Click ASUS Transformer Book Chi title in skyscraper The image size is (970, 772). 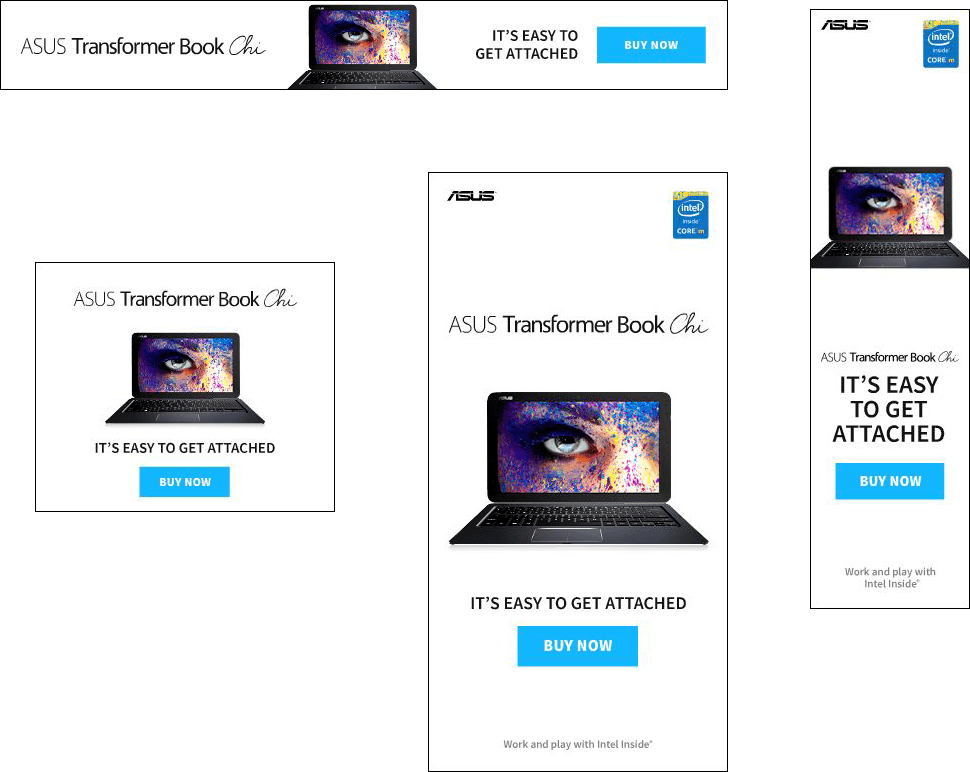tap(890, 358)
